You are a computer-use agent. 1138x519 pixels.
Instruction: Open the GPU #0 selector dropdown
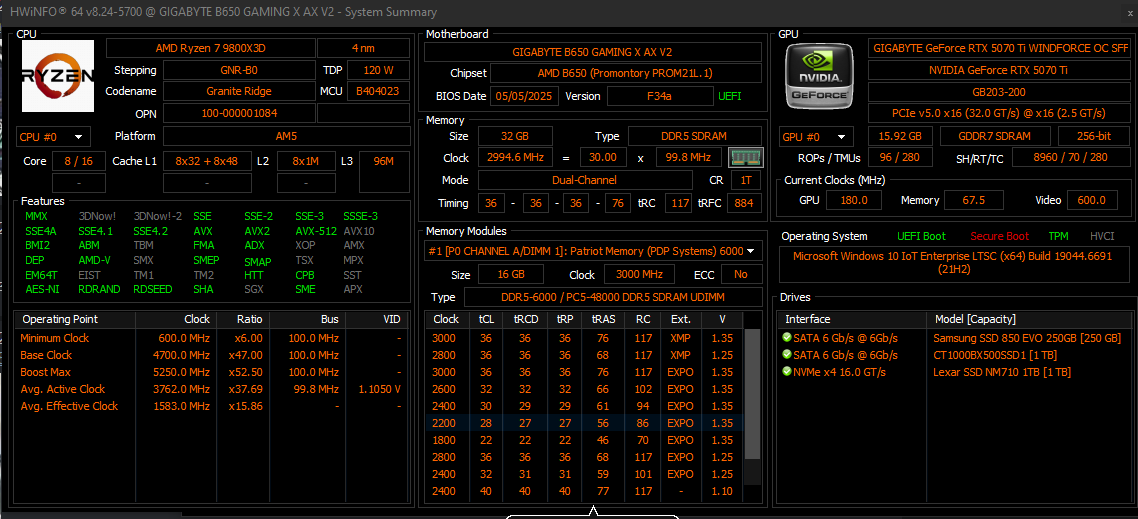[x=816, y=136]
